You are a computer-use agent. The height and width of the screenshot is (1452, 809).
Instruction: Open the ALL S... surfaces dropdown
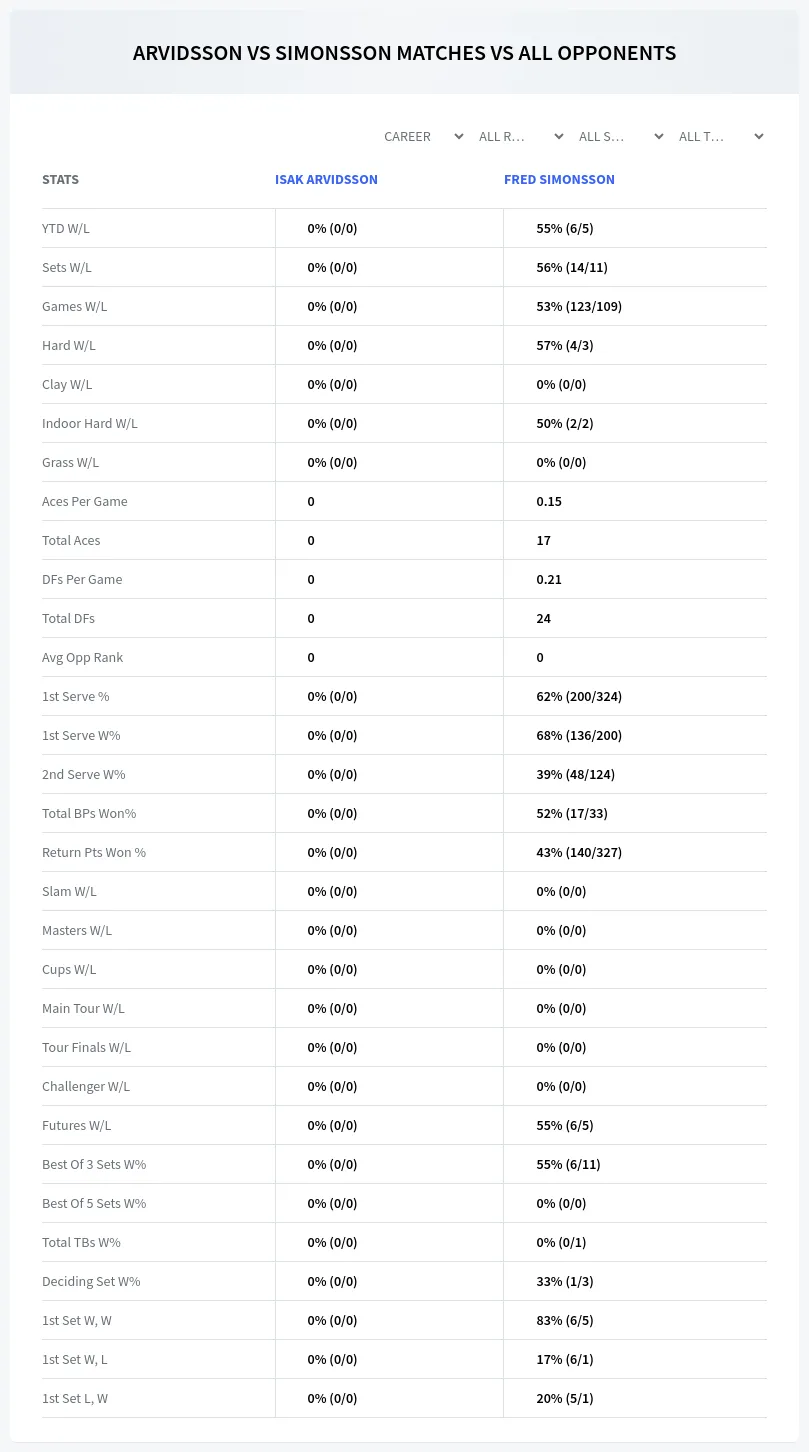[621, 136]
